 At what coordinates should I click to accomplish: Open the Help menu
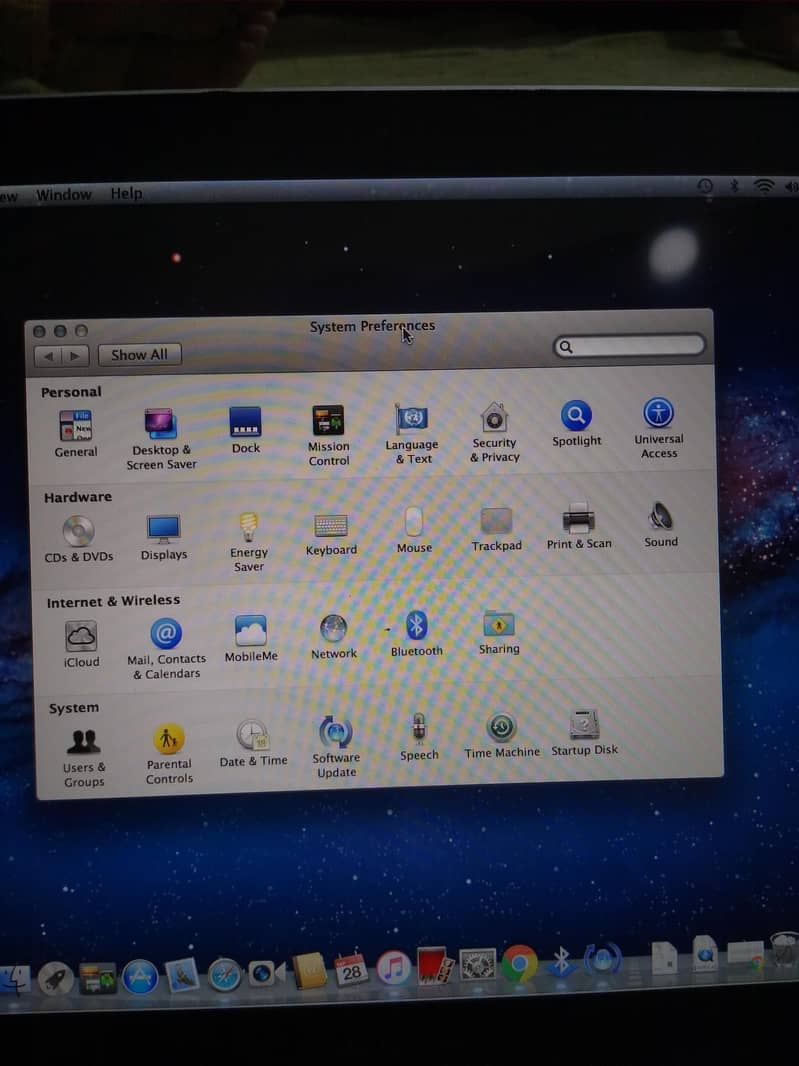point(126,193)
